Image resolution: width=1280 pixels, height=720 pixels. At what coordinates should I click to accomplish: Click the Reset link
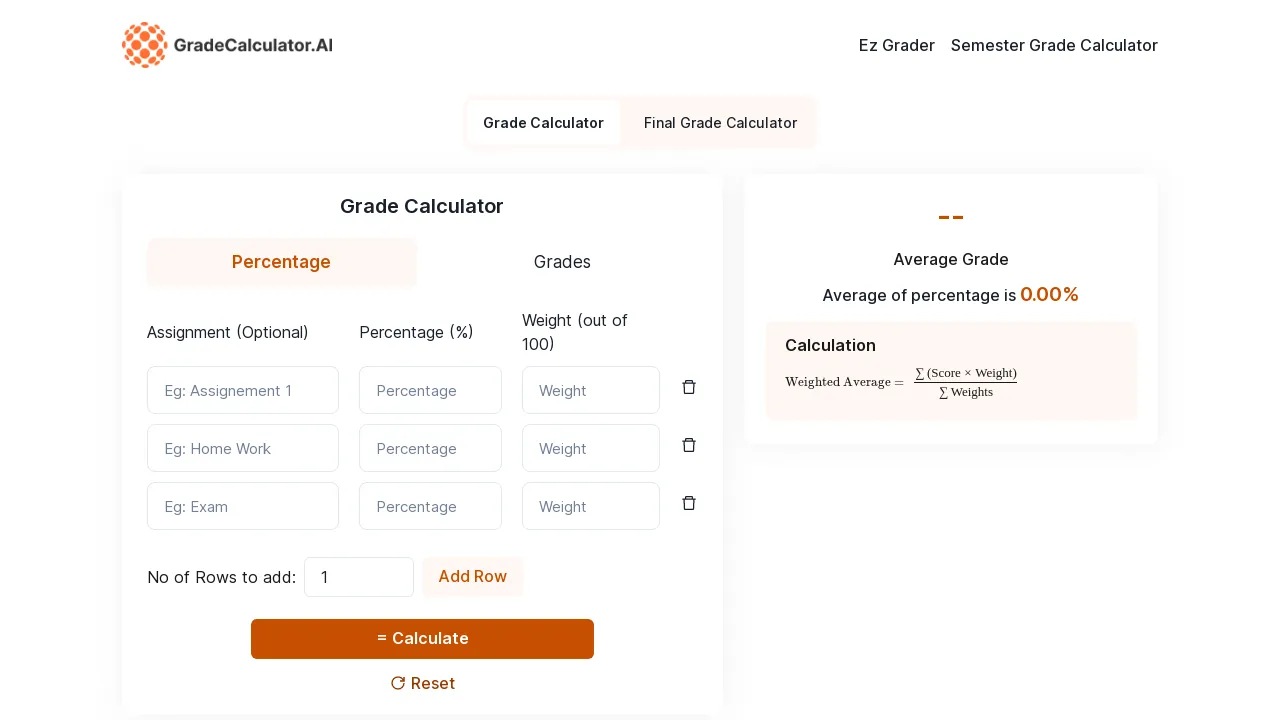433,683
